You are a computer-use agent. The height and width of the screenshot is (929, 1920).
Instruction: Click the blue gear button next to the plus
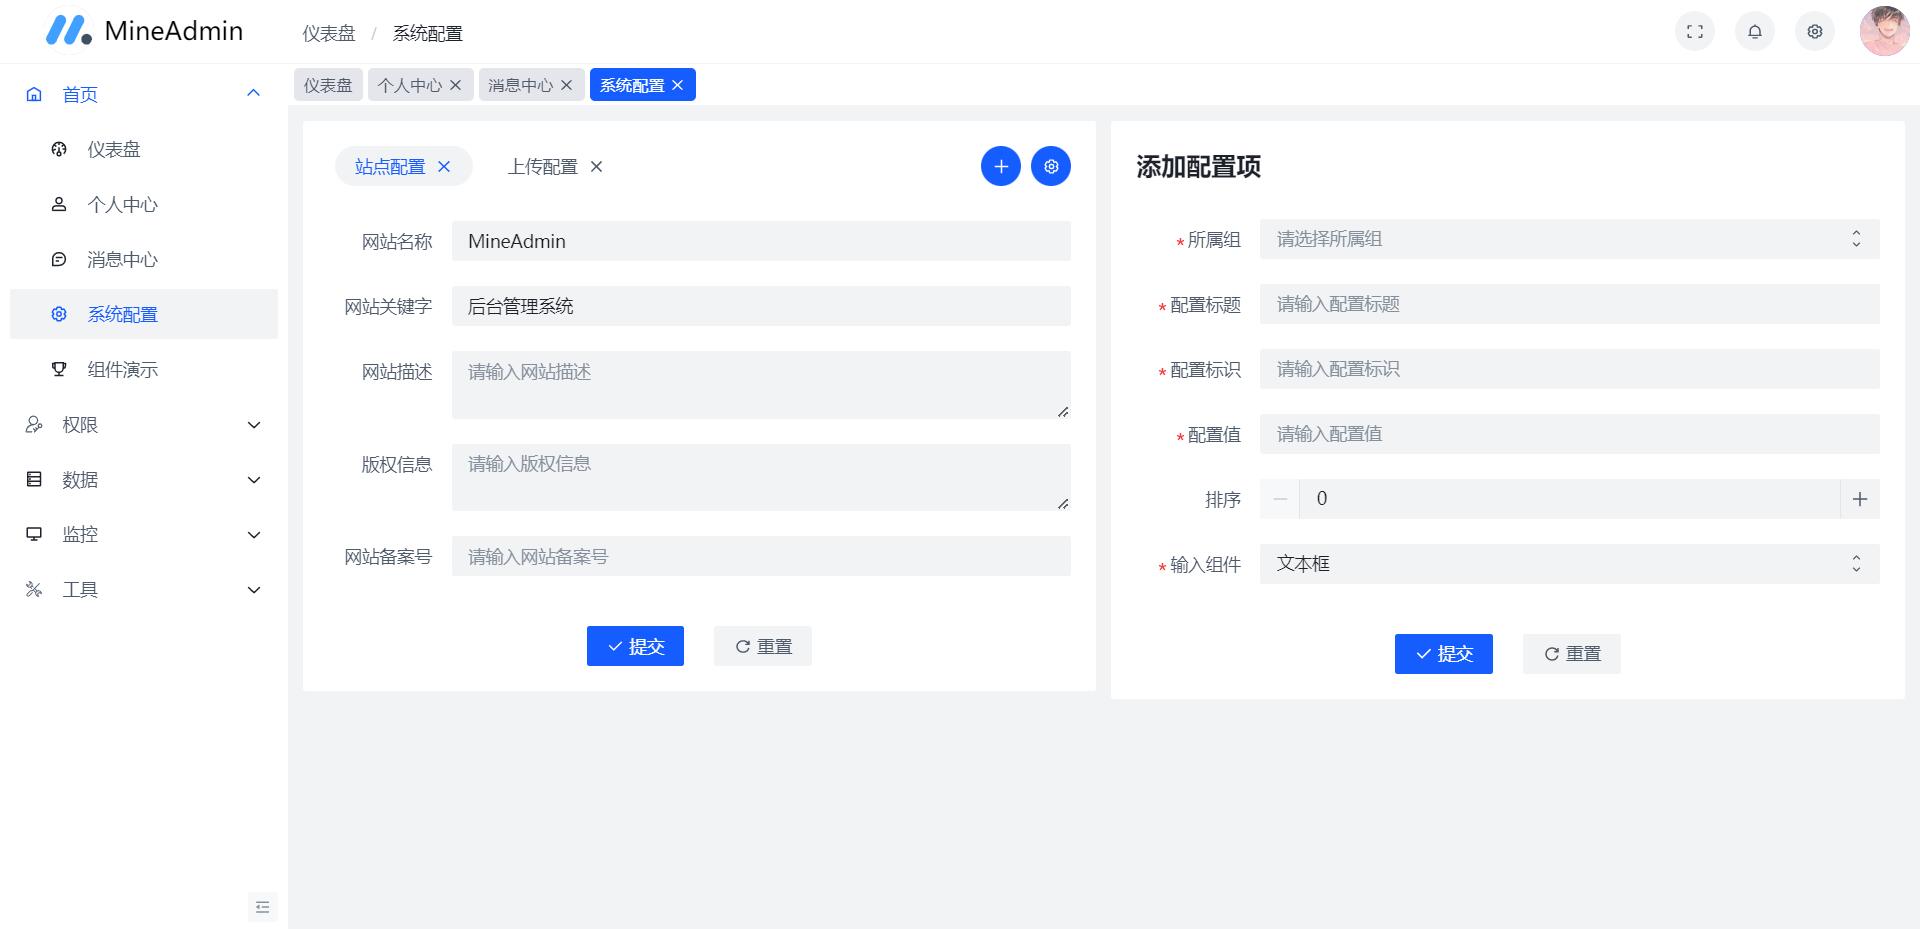point(1050,166)
